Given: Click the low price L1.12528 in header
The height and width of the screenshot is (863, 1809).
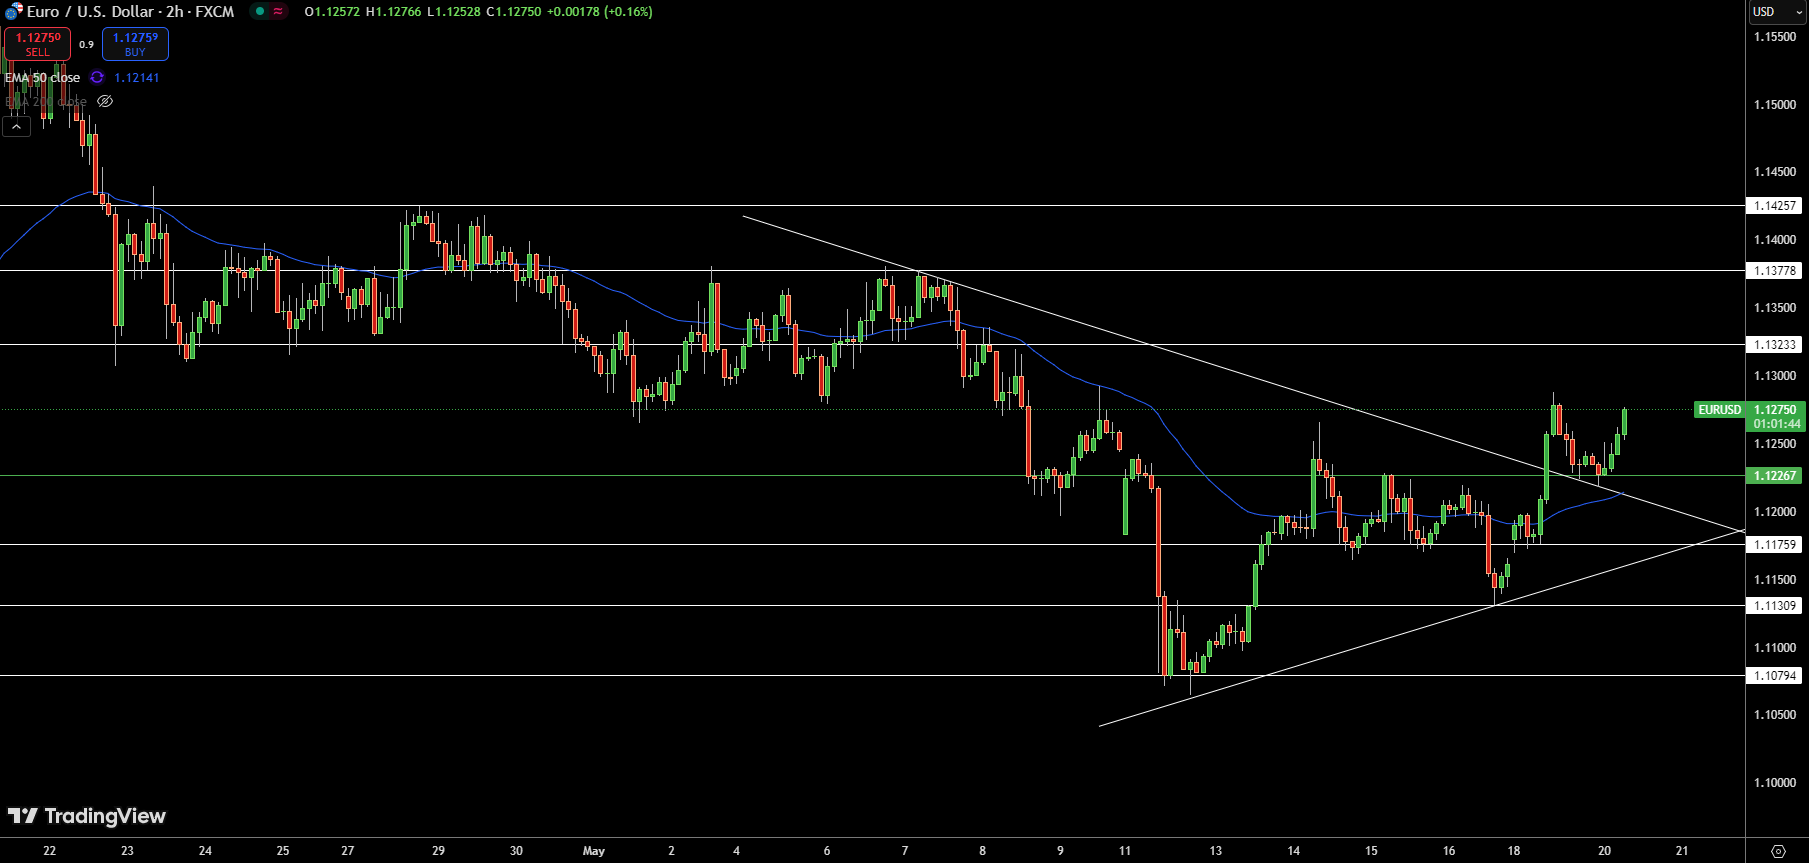Looking at the screenshot, I should (453, 12).
